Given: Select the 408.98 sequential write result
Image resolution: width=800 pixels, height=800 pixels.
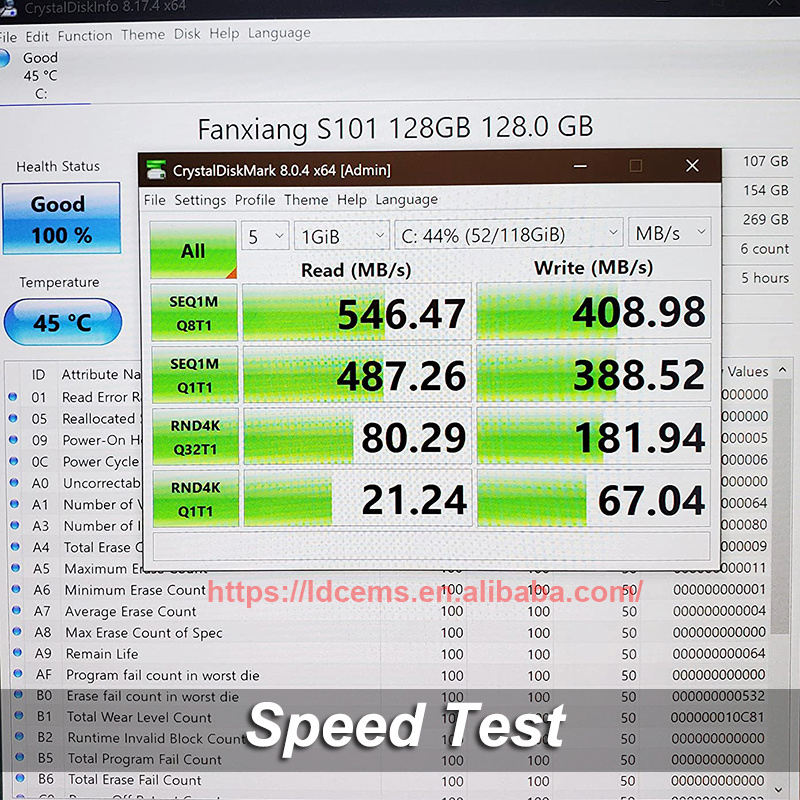Looking at the screenshot, I should (593, 310).
